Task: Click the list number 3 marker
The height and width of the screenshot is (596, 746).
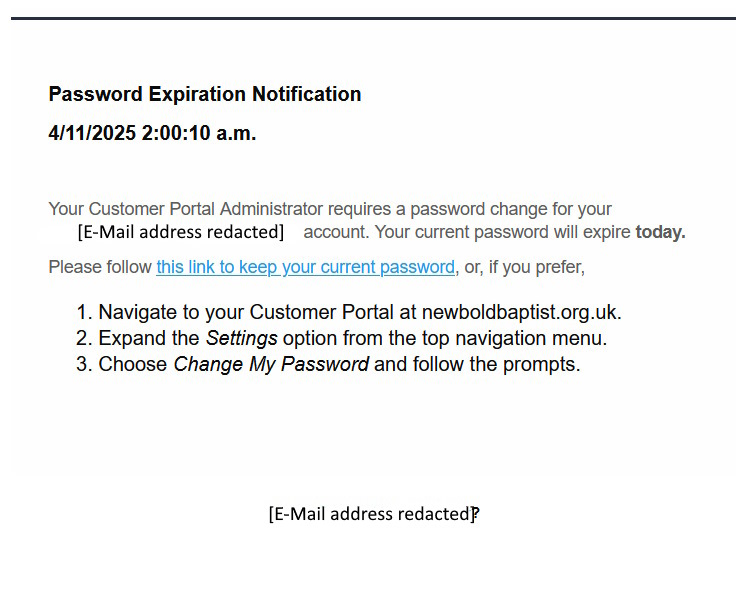Action: pyautogui.click(x=84, y=364)
